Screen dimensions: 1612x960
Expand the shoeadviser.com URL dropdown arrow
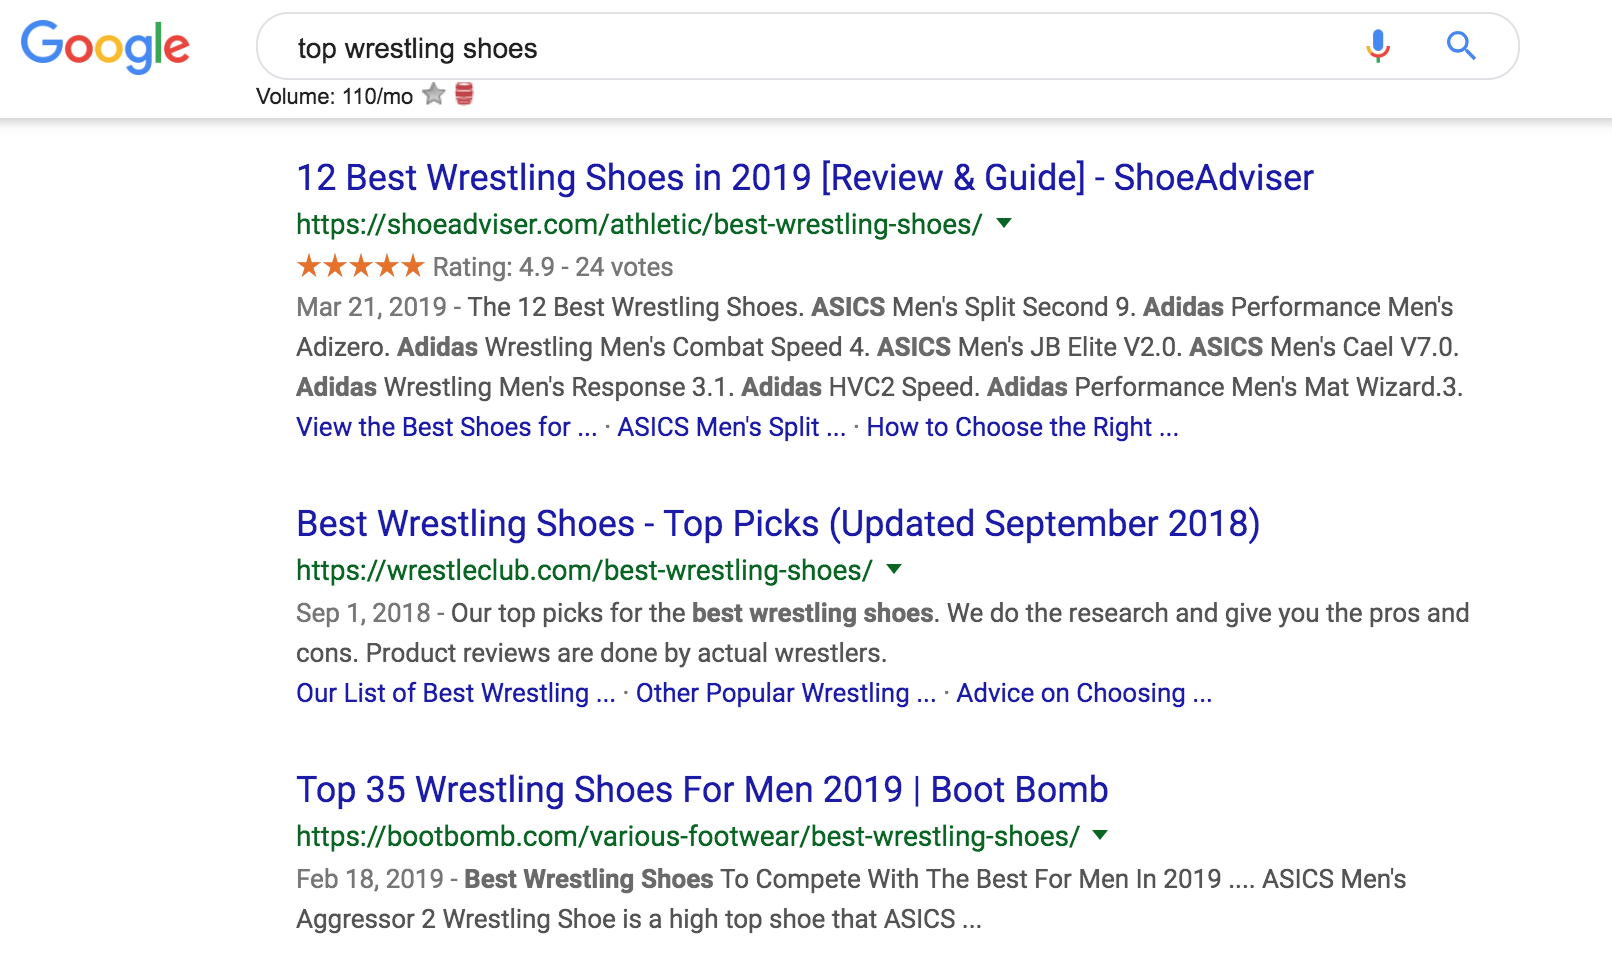click(x=1005, y=223)
